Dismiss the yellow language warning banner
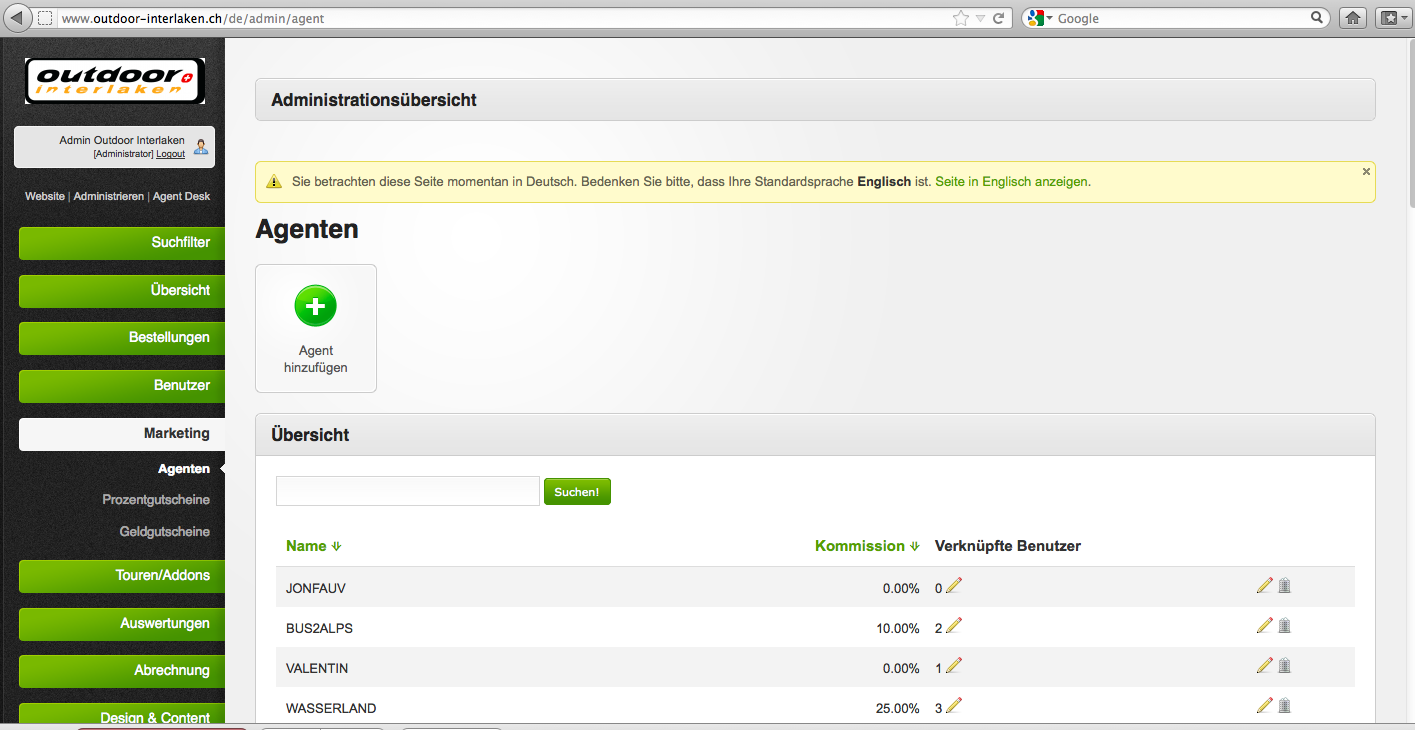1415x730 pixels. (x=1366, y=172)
